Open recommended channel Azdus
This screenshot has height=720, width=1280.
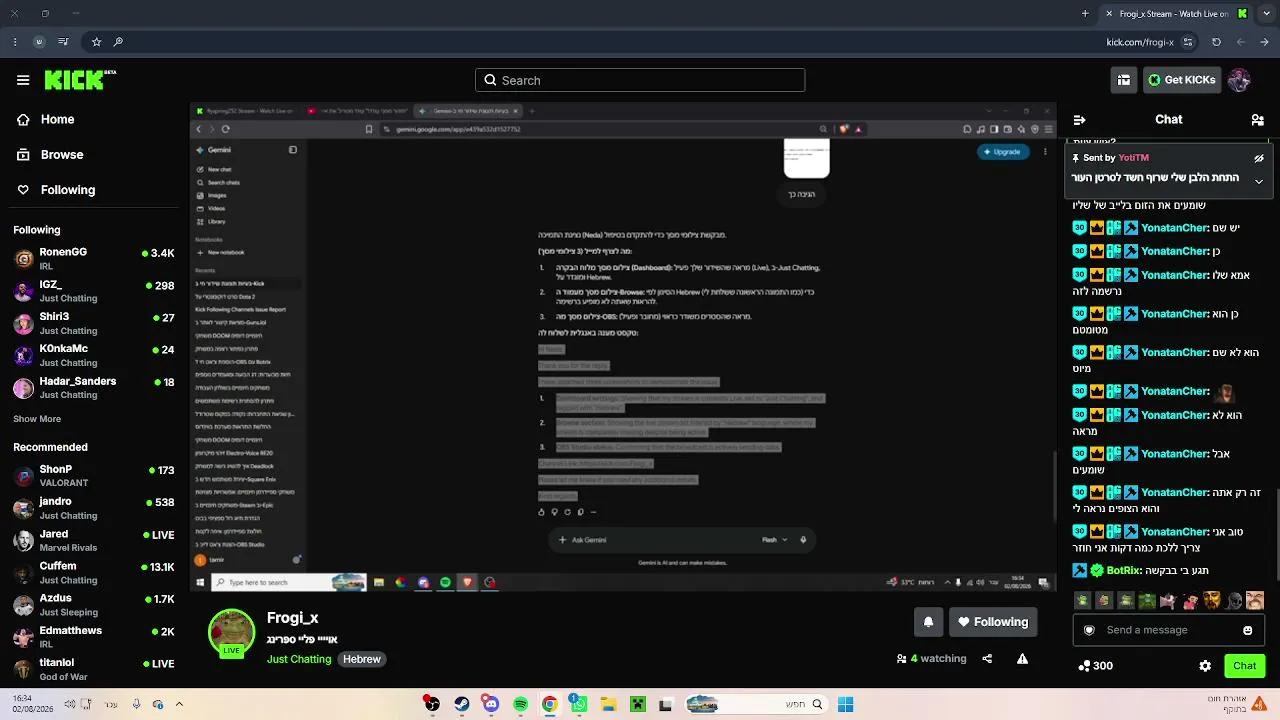[x=95, y=604]
